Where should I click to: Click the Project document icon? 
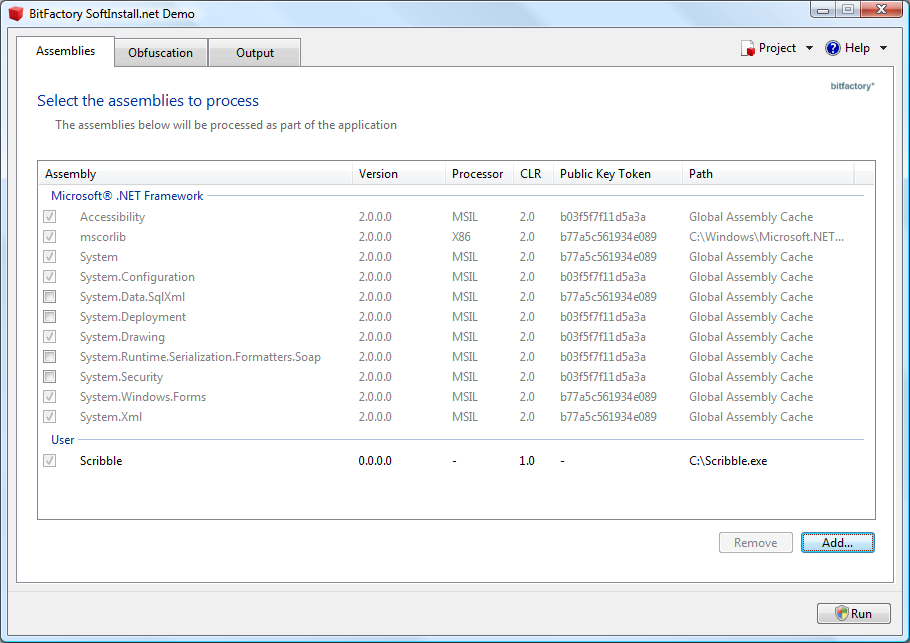coord(748,48)
